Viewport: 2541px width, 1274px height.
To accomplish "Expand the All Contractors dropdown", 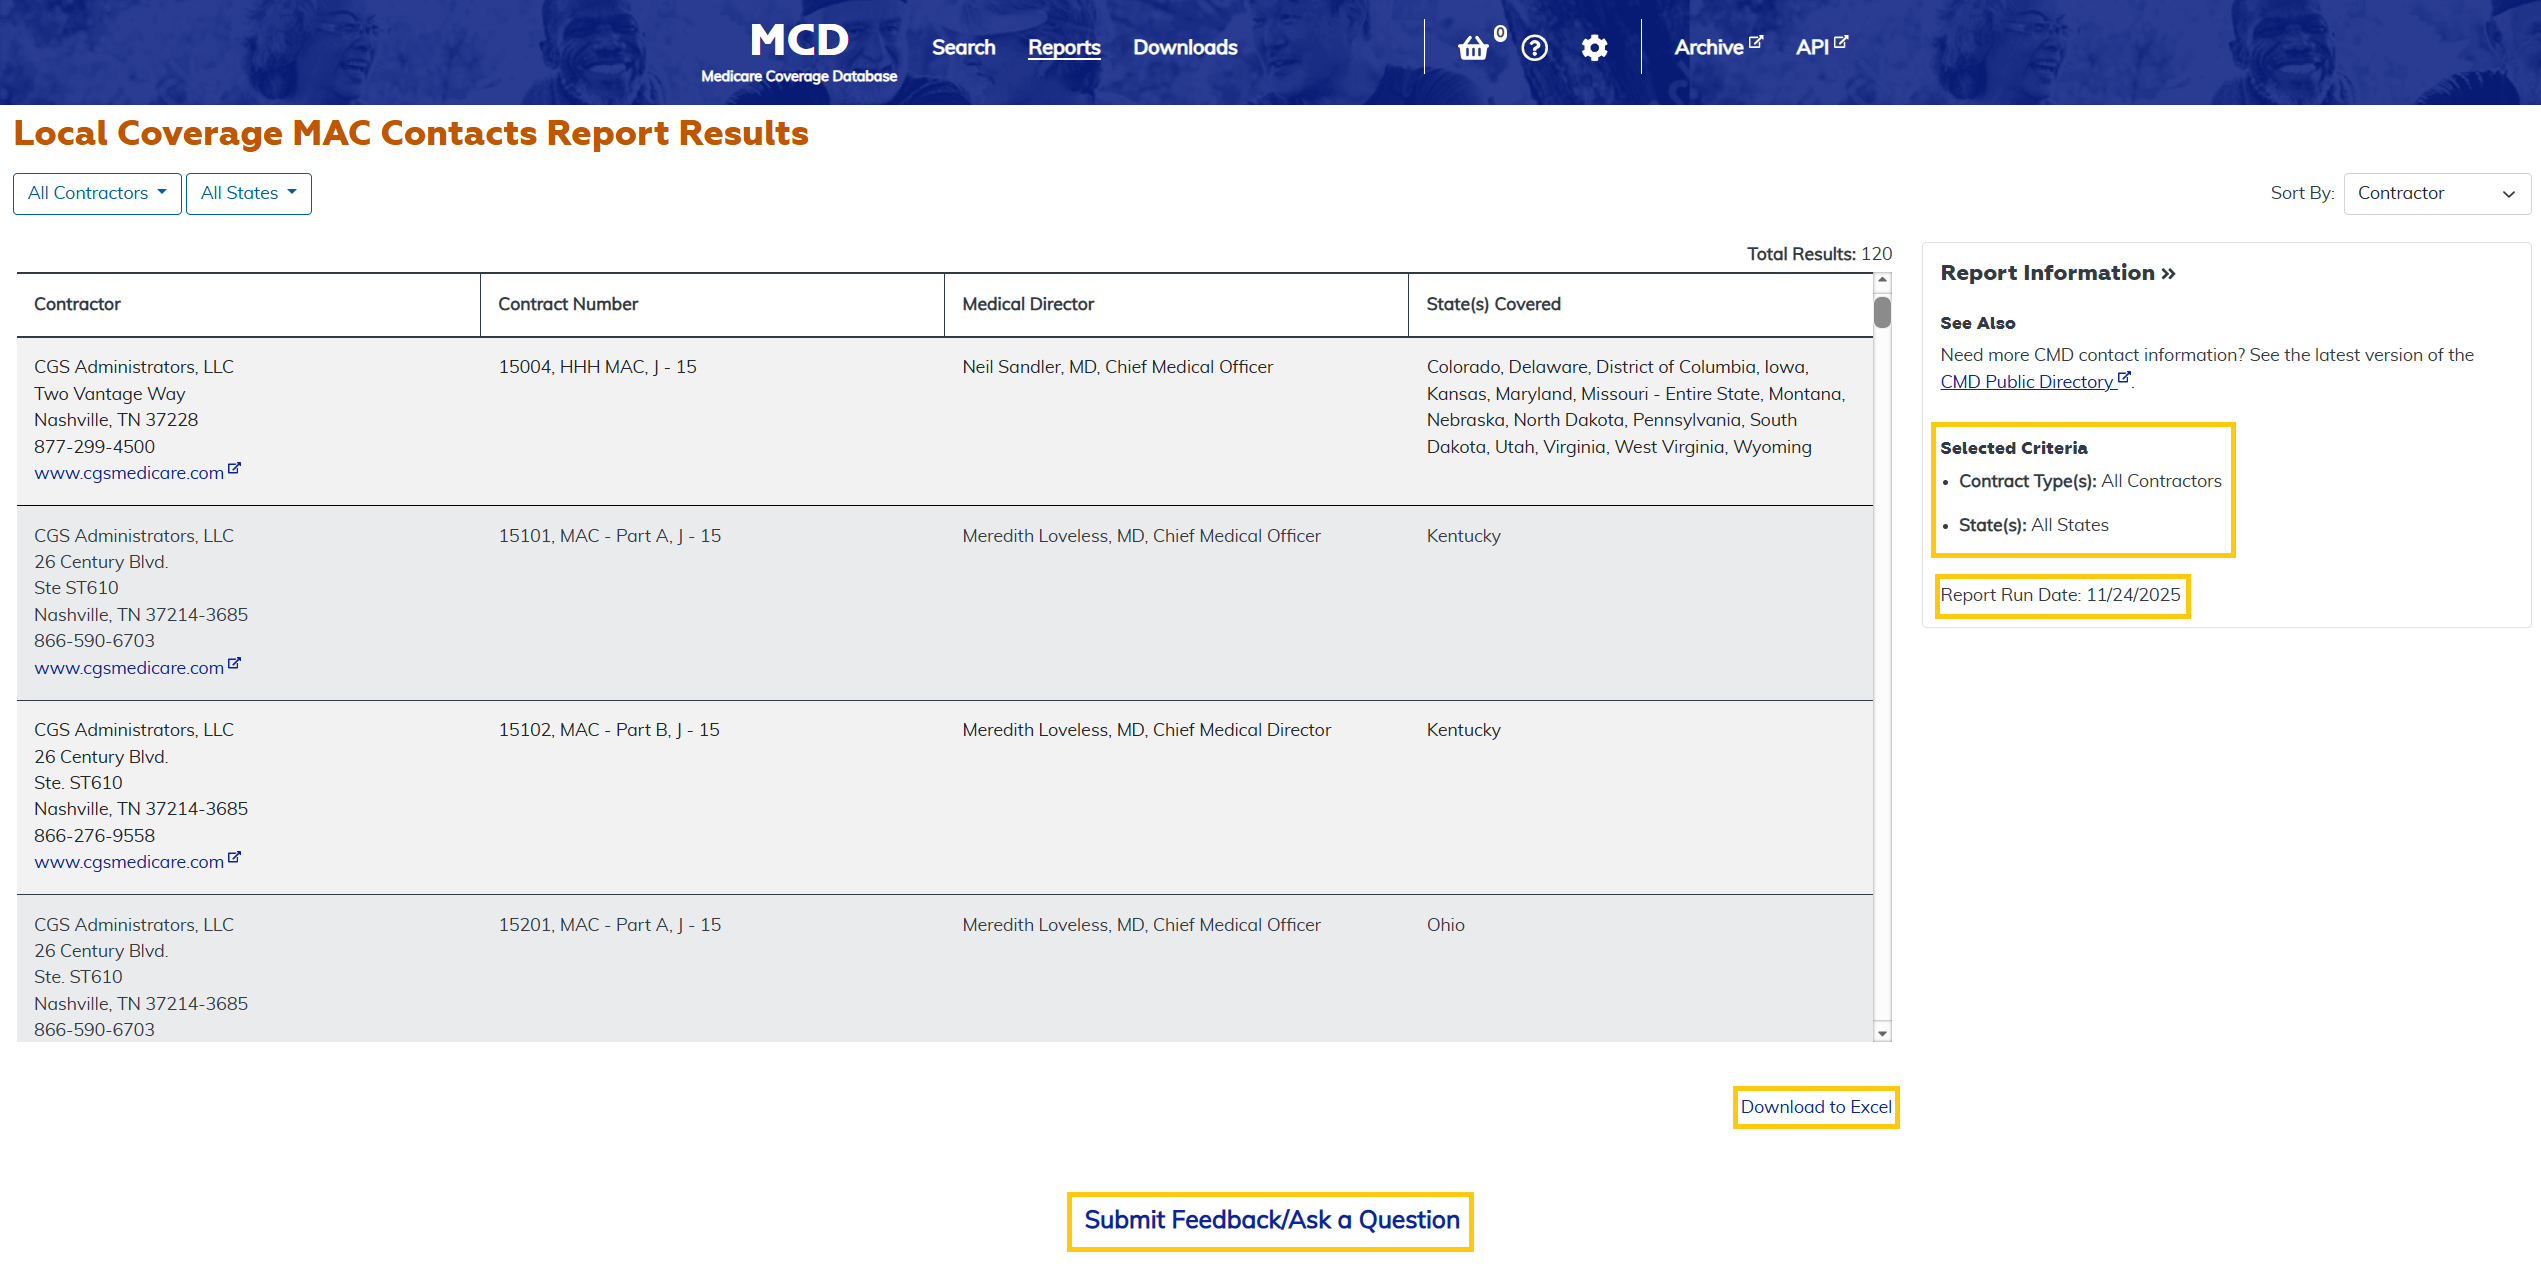I will point(97,193).
